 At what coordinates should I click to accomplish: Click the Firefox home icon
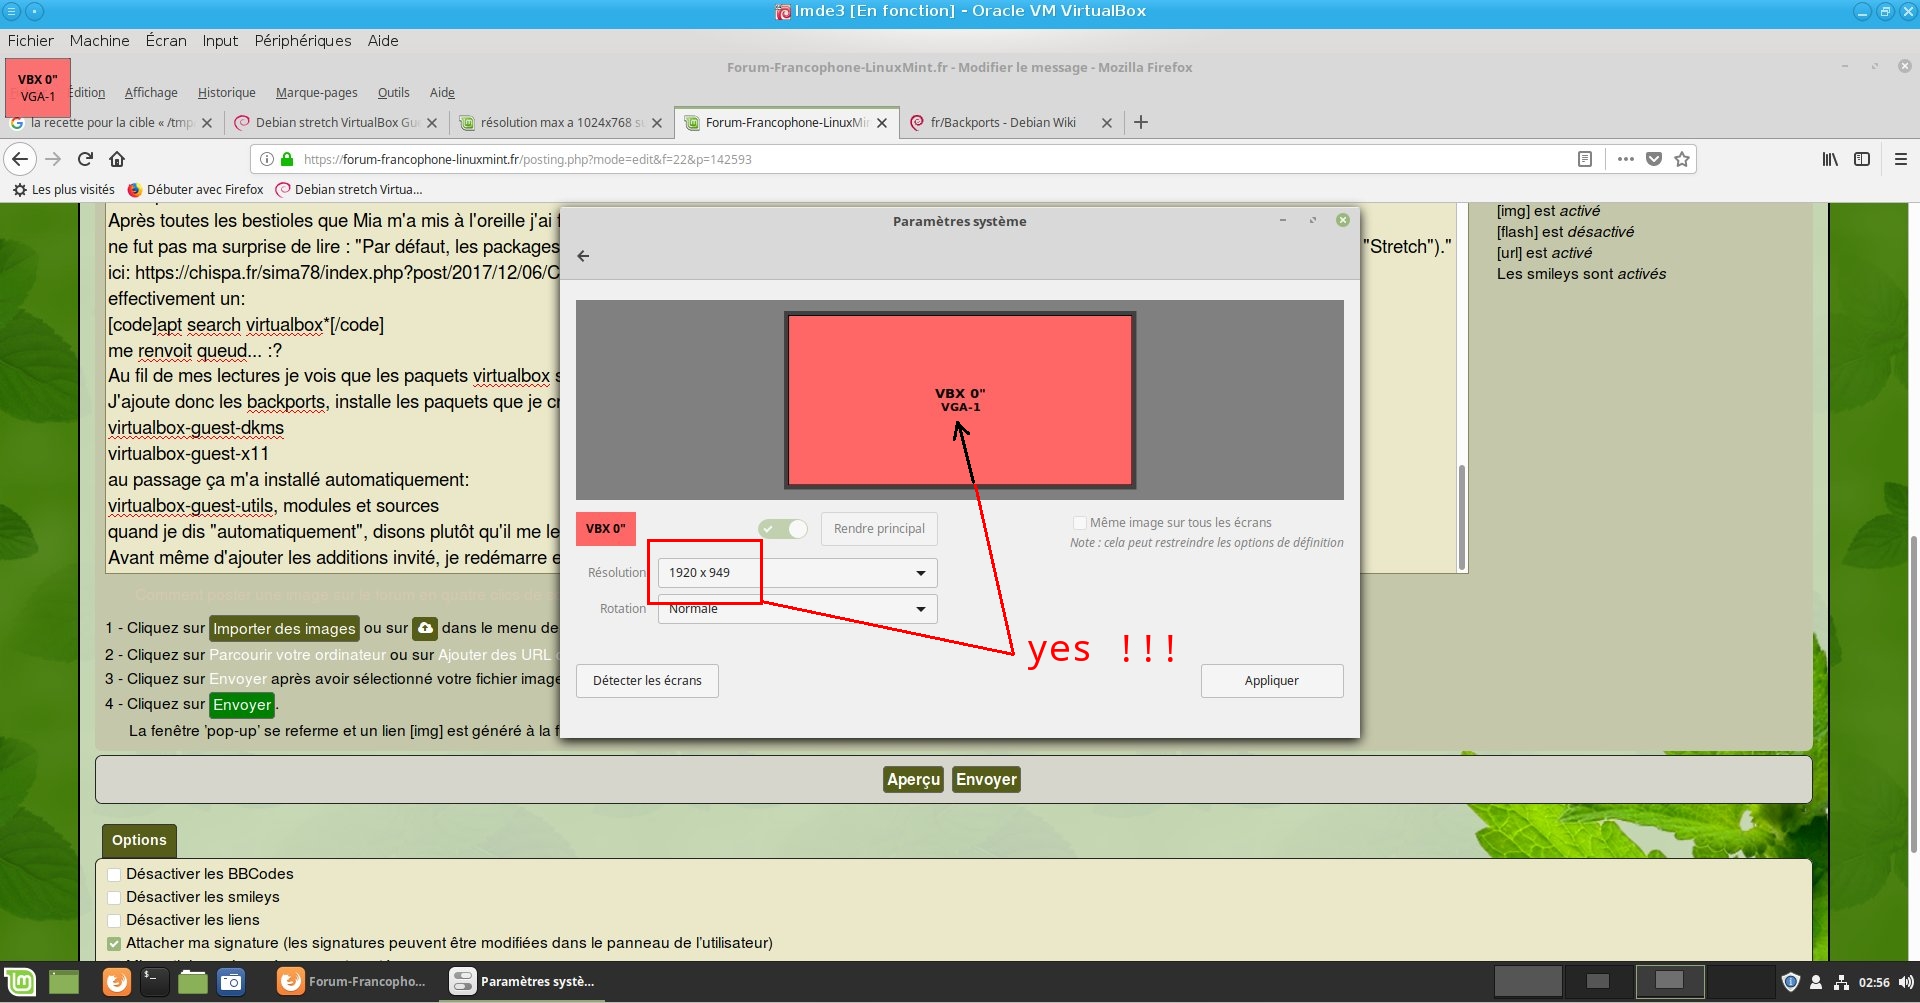pos(117,159)
